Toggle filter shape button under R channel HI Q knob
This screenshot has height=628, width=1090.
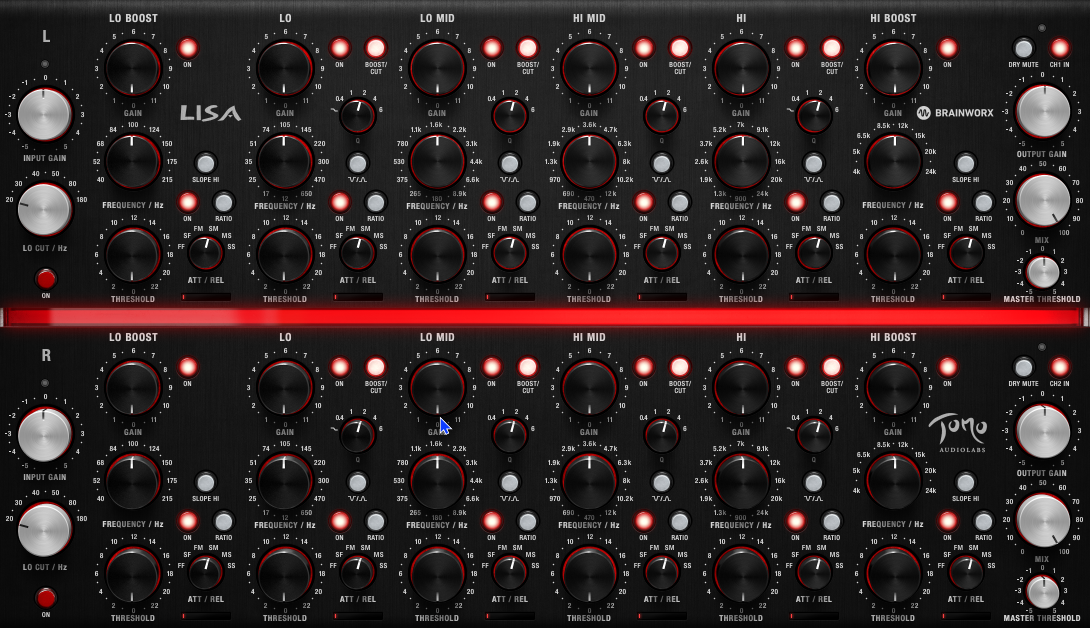(813, 482)
